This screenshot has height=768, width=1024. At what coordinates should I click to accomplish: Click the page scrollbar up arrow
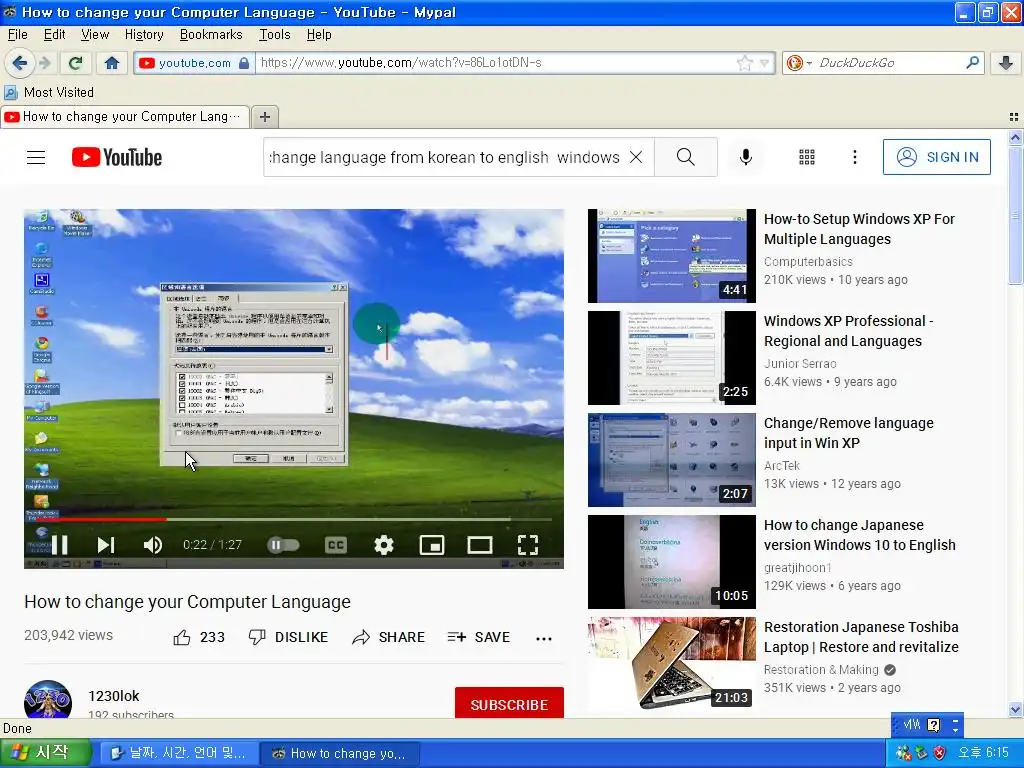[x=1015, y=137]
